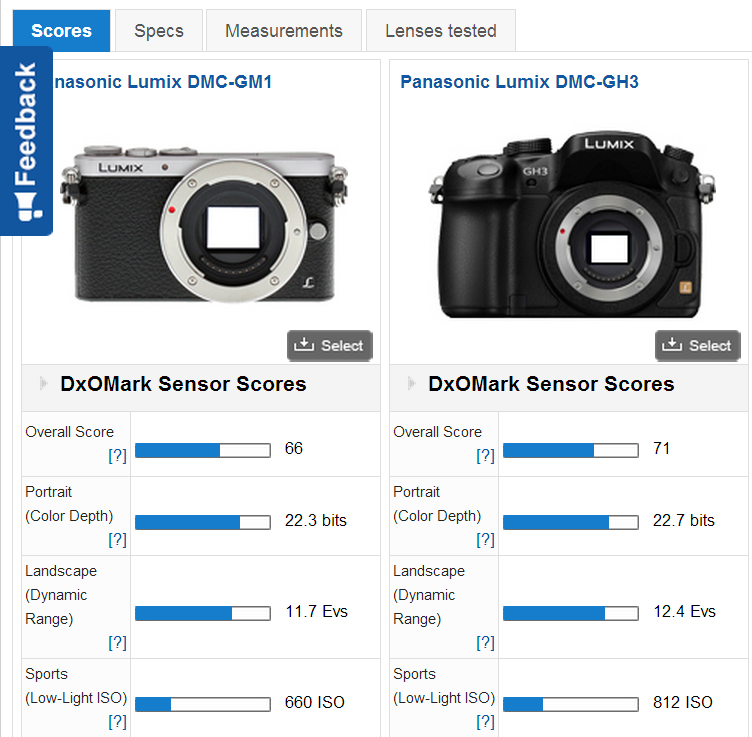Image resolution: width=752 pixels, height=737 pixels.
Task: Click the GH3 Landscape Dynamic Range [?] icon
Action: coord(485,643)
